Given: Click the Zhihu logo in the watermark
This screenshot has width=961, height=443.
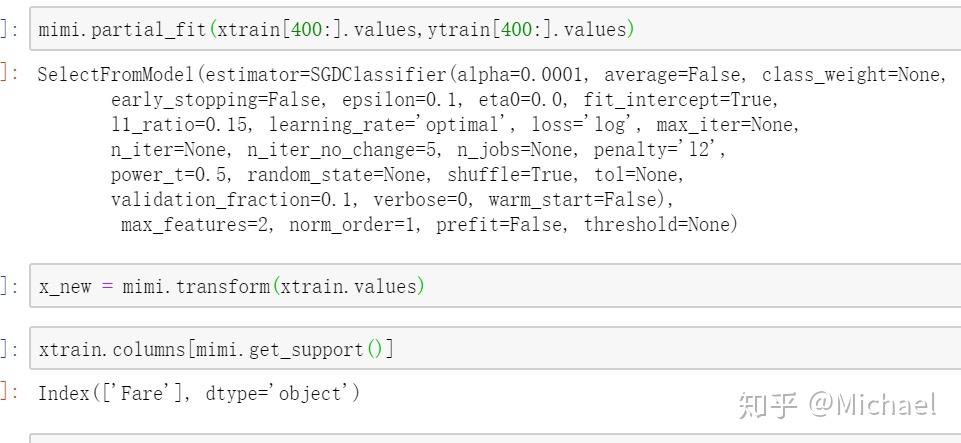Looking at the screenshot, I should pyautogui.click(x=768, y=405).
